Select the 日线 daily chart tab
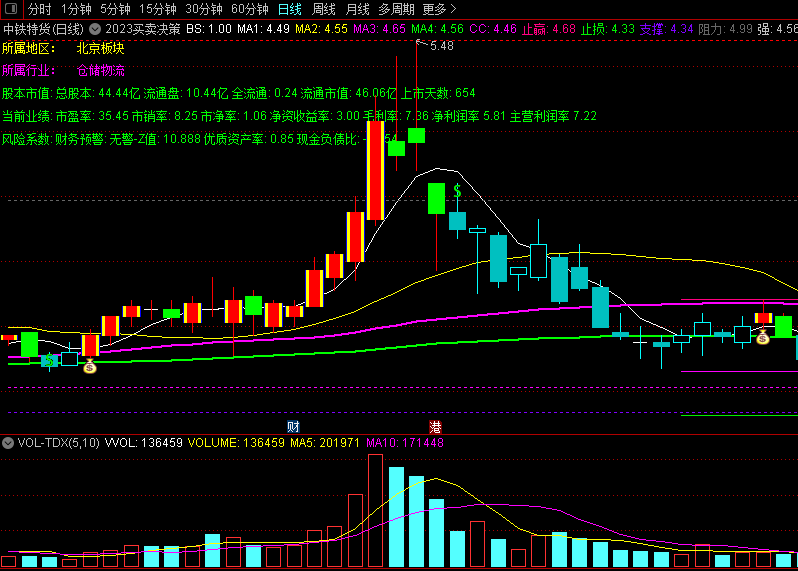The image size is (798, 571). (290, 9)
